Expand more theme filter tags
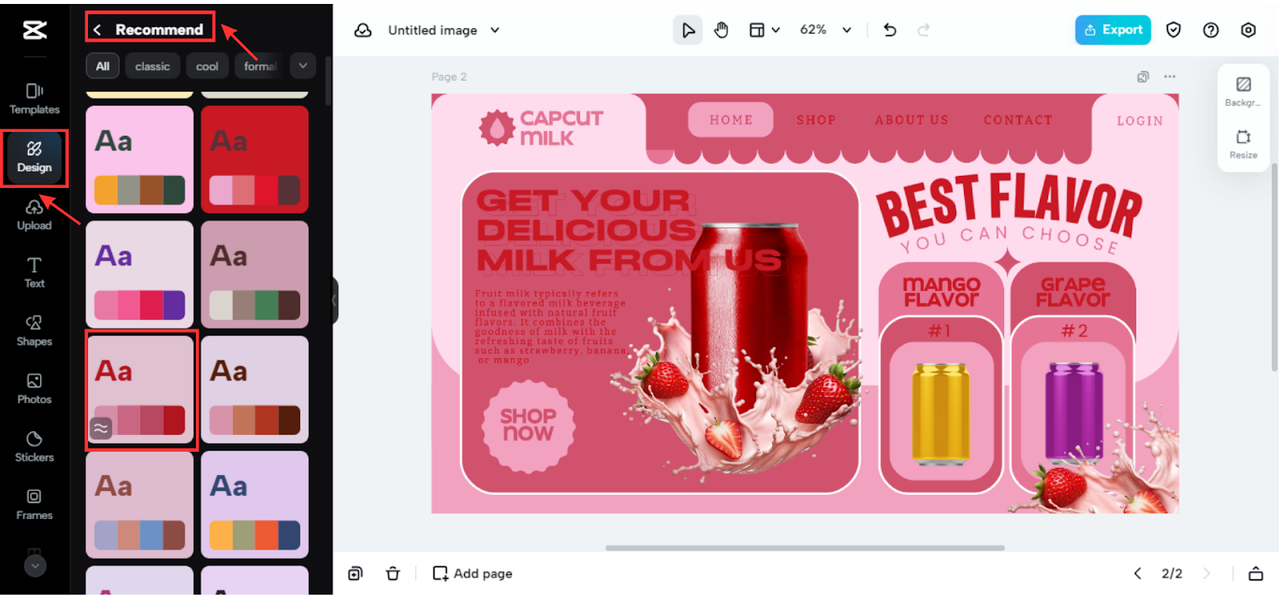This screenshot has width=1280, height=595. (302, 66)
